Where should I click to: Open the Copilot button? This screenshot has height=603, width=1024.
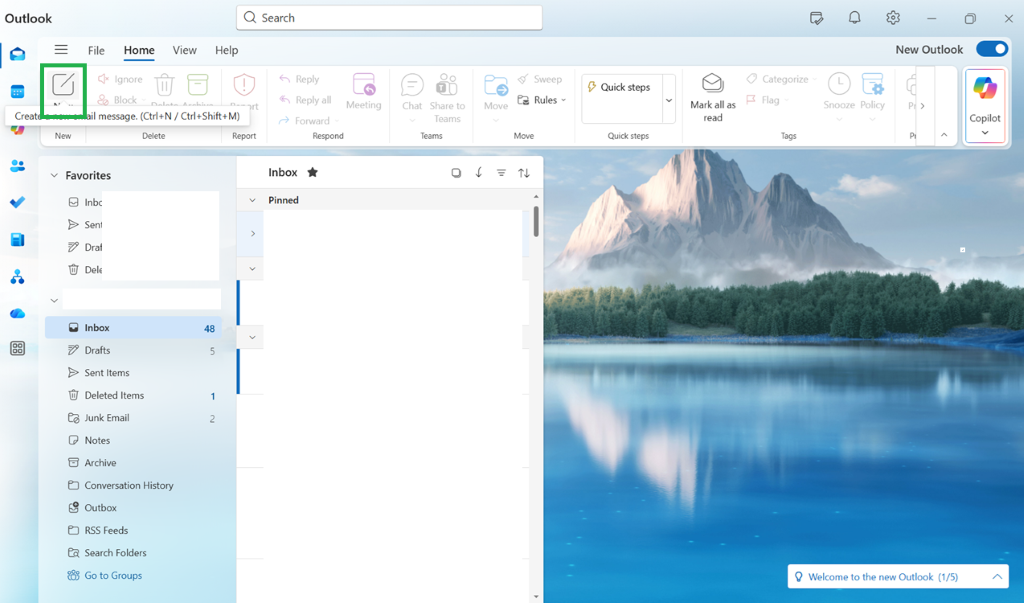coord(985,105)
